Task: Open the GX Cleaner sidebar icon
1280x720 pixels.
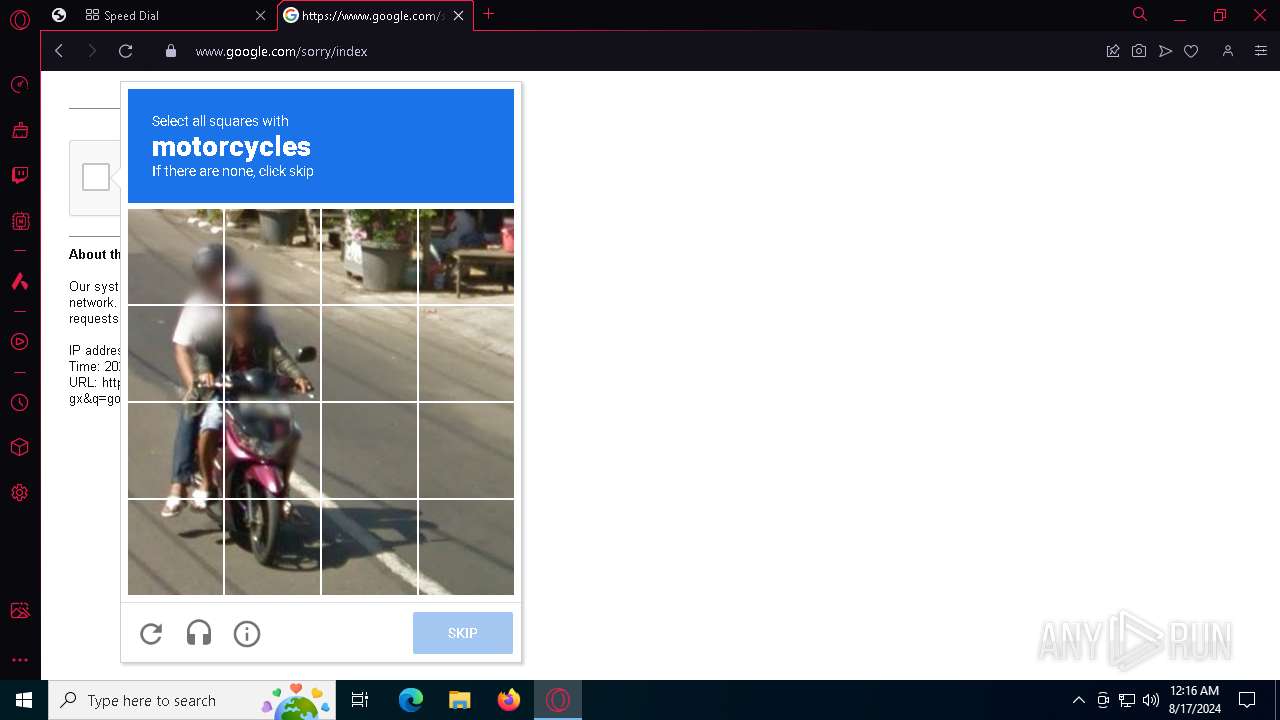Action: (19, 130)
